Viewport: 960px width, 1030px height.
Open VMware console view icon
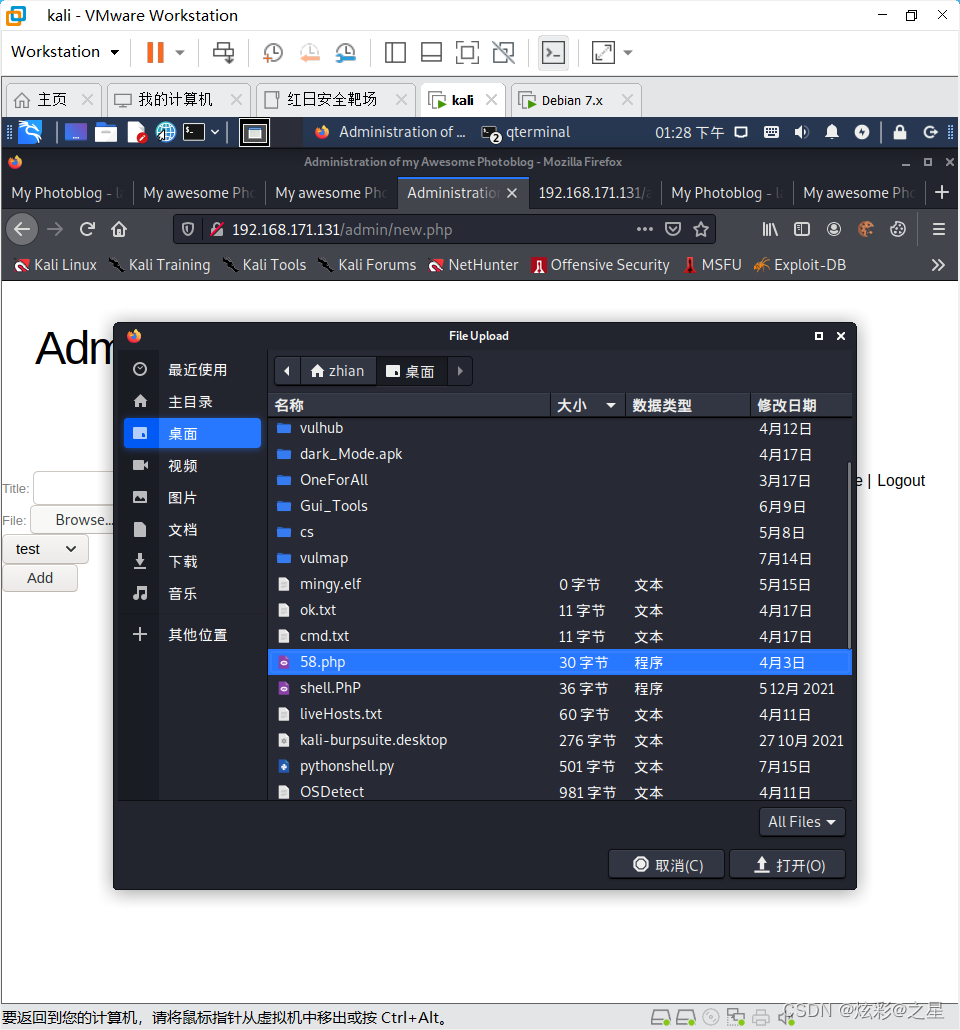[x=553, y=53]
